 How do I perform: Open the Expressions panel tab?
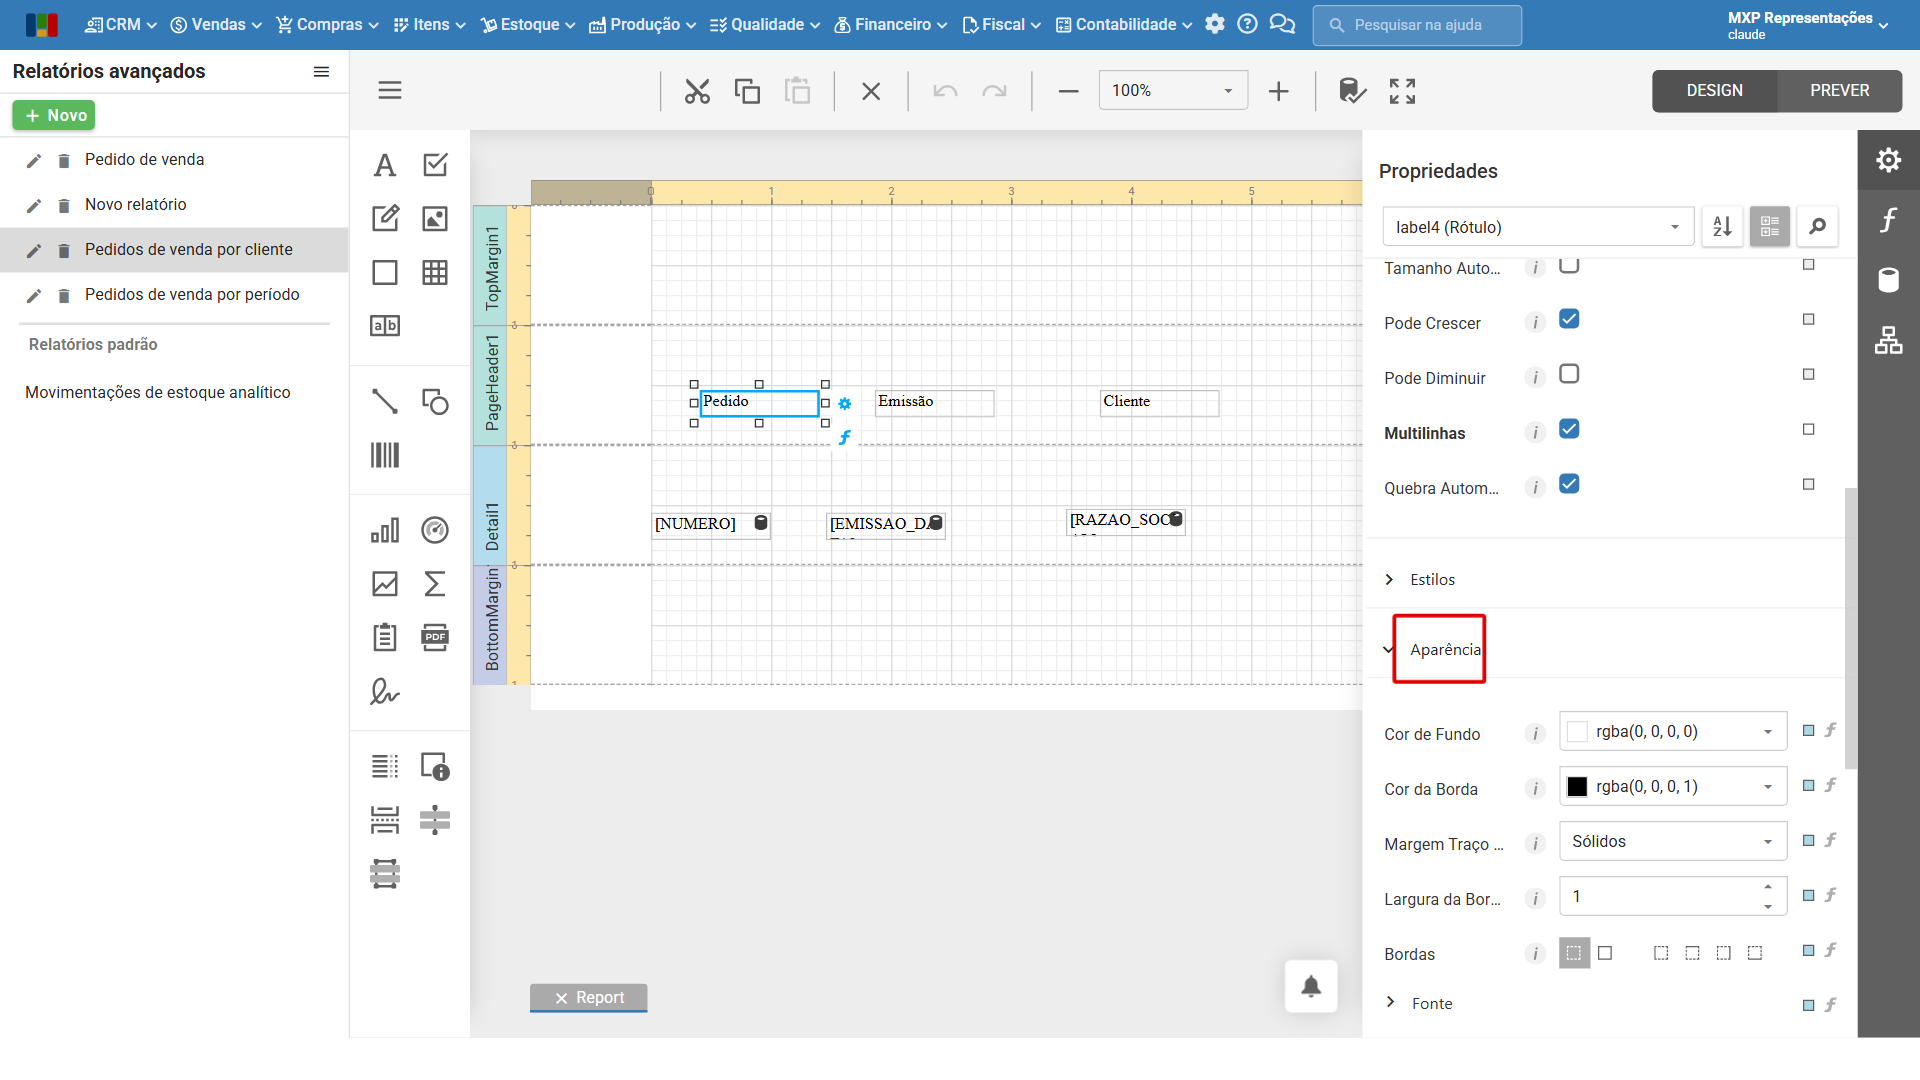(x=1888, y=220)
